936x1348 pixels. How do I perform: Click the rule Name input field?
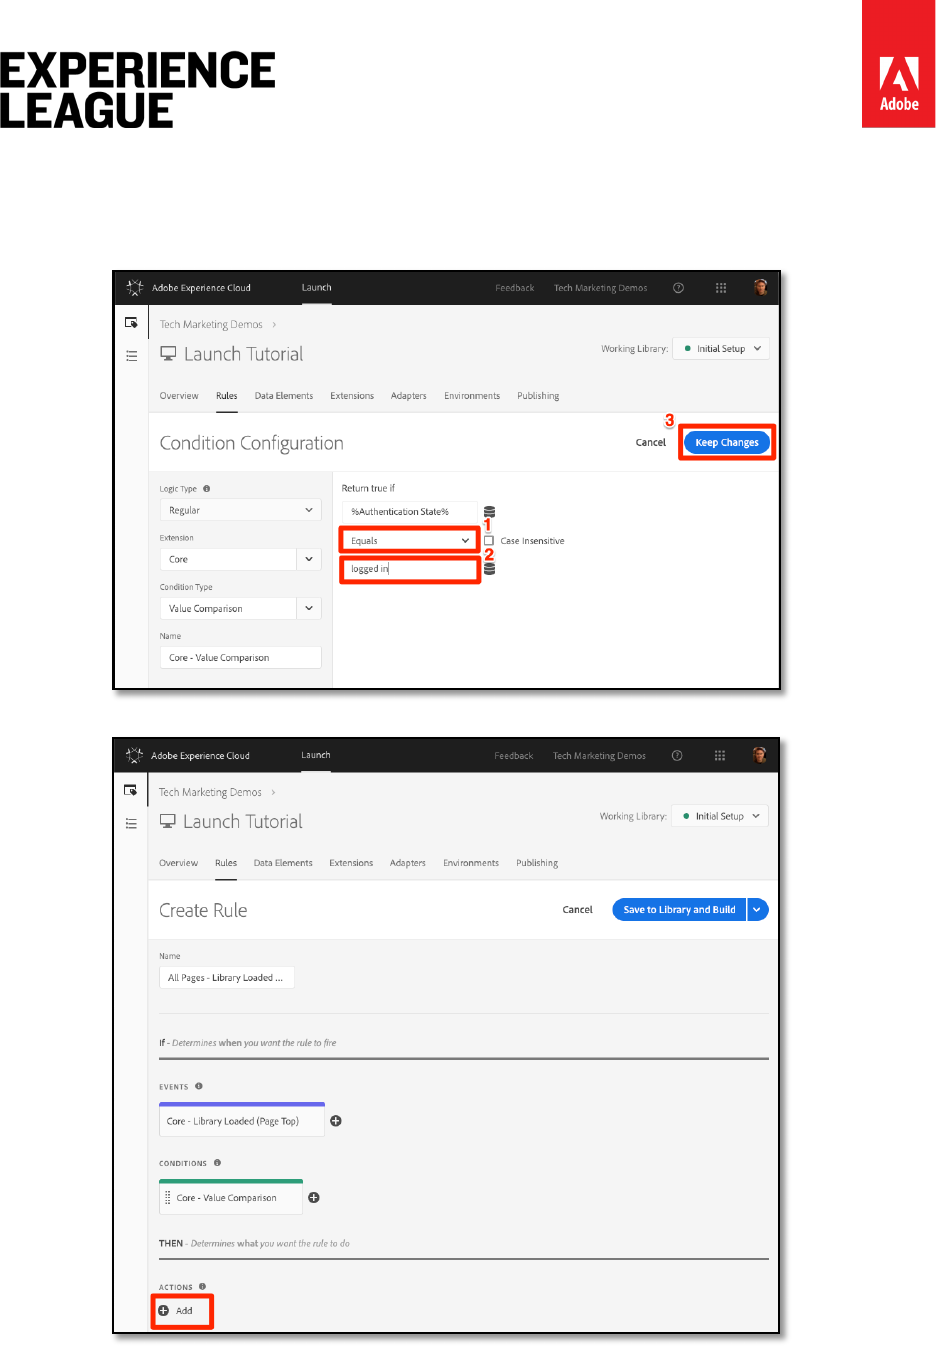(227, 978)
